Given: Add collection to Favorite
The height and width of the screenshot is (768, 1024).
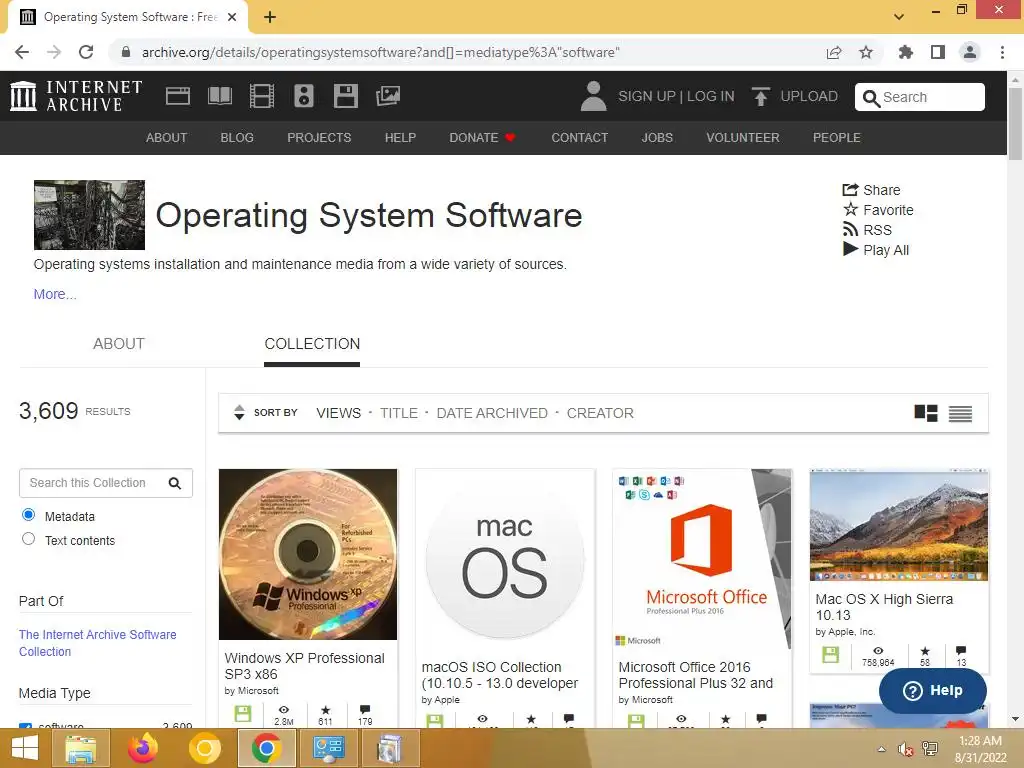Looking at the screenshot, I should pos(878,210).
